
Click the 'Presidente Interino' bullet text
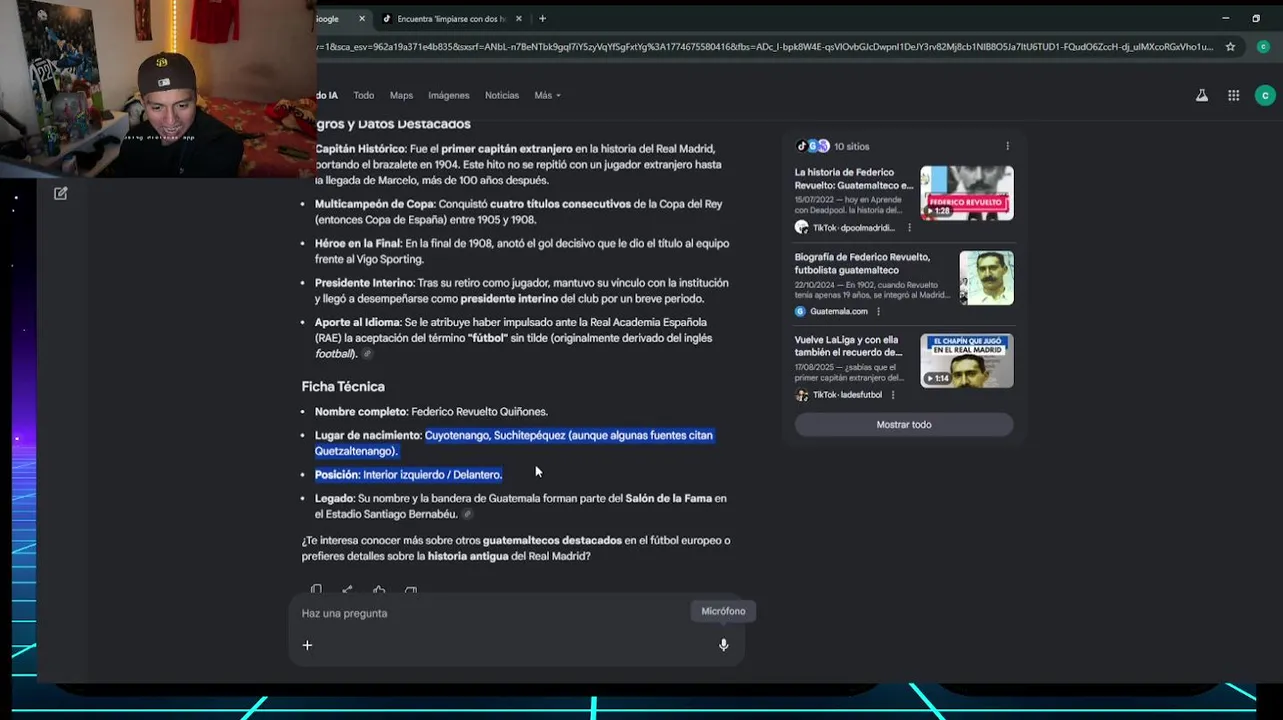coord(522,290)
